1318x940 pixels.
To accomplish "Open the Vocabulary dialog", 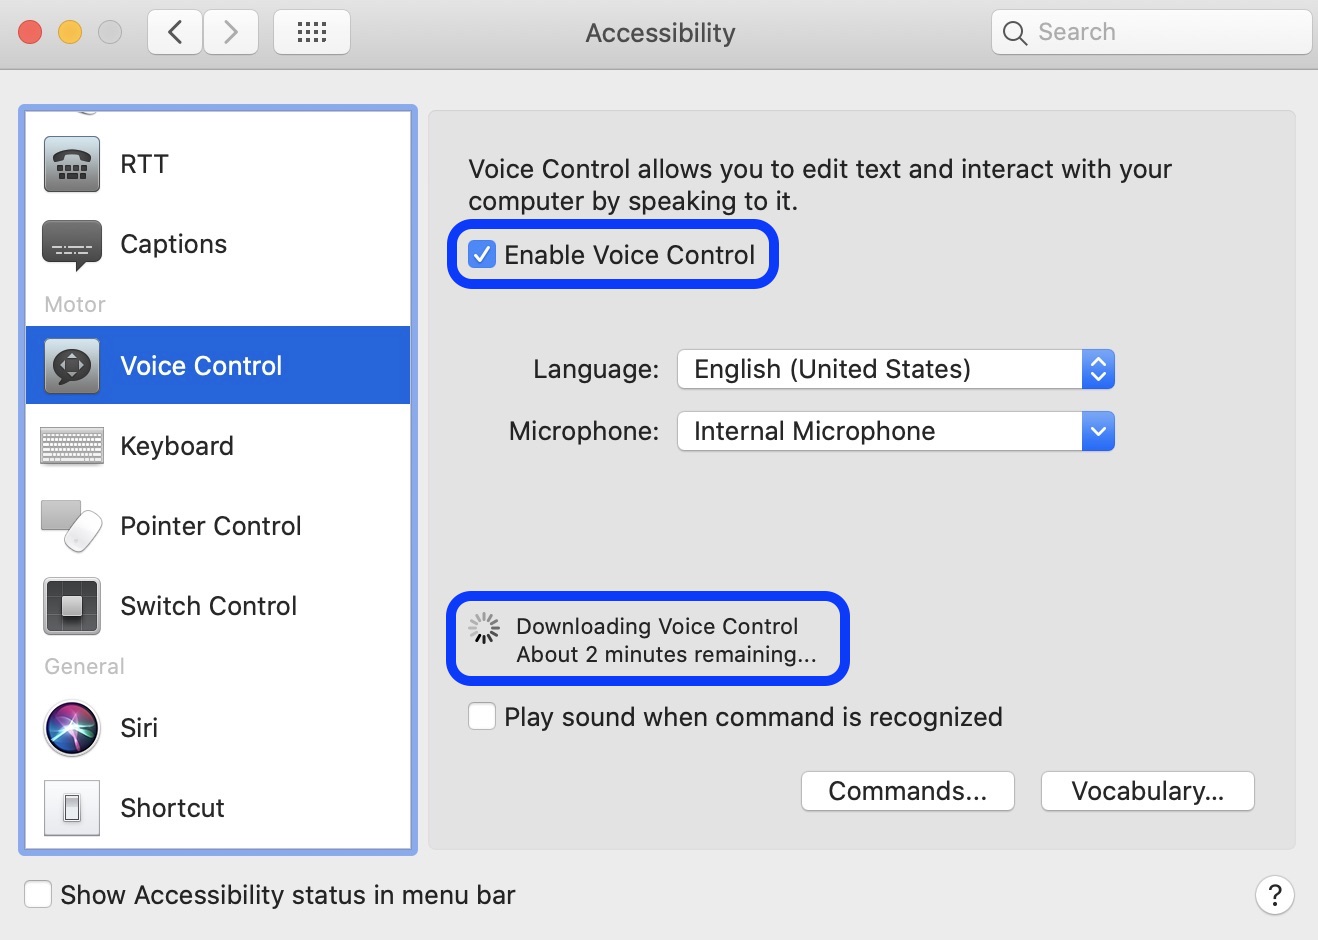I will click(1147, 790).
